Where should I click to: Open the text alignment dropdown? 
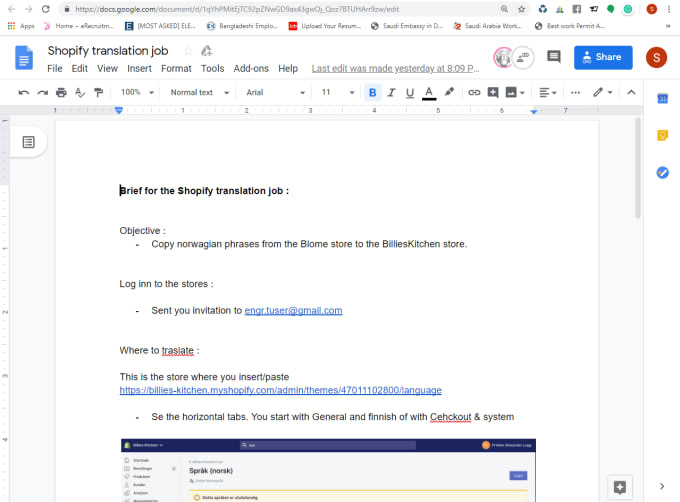coord(548,92)
